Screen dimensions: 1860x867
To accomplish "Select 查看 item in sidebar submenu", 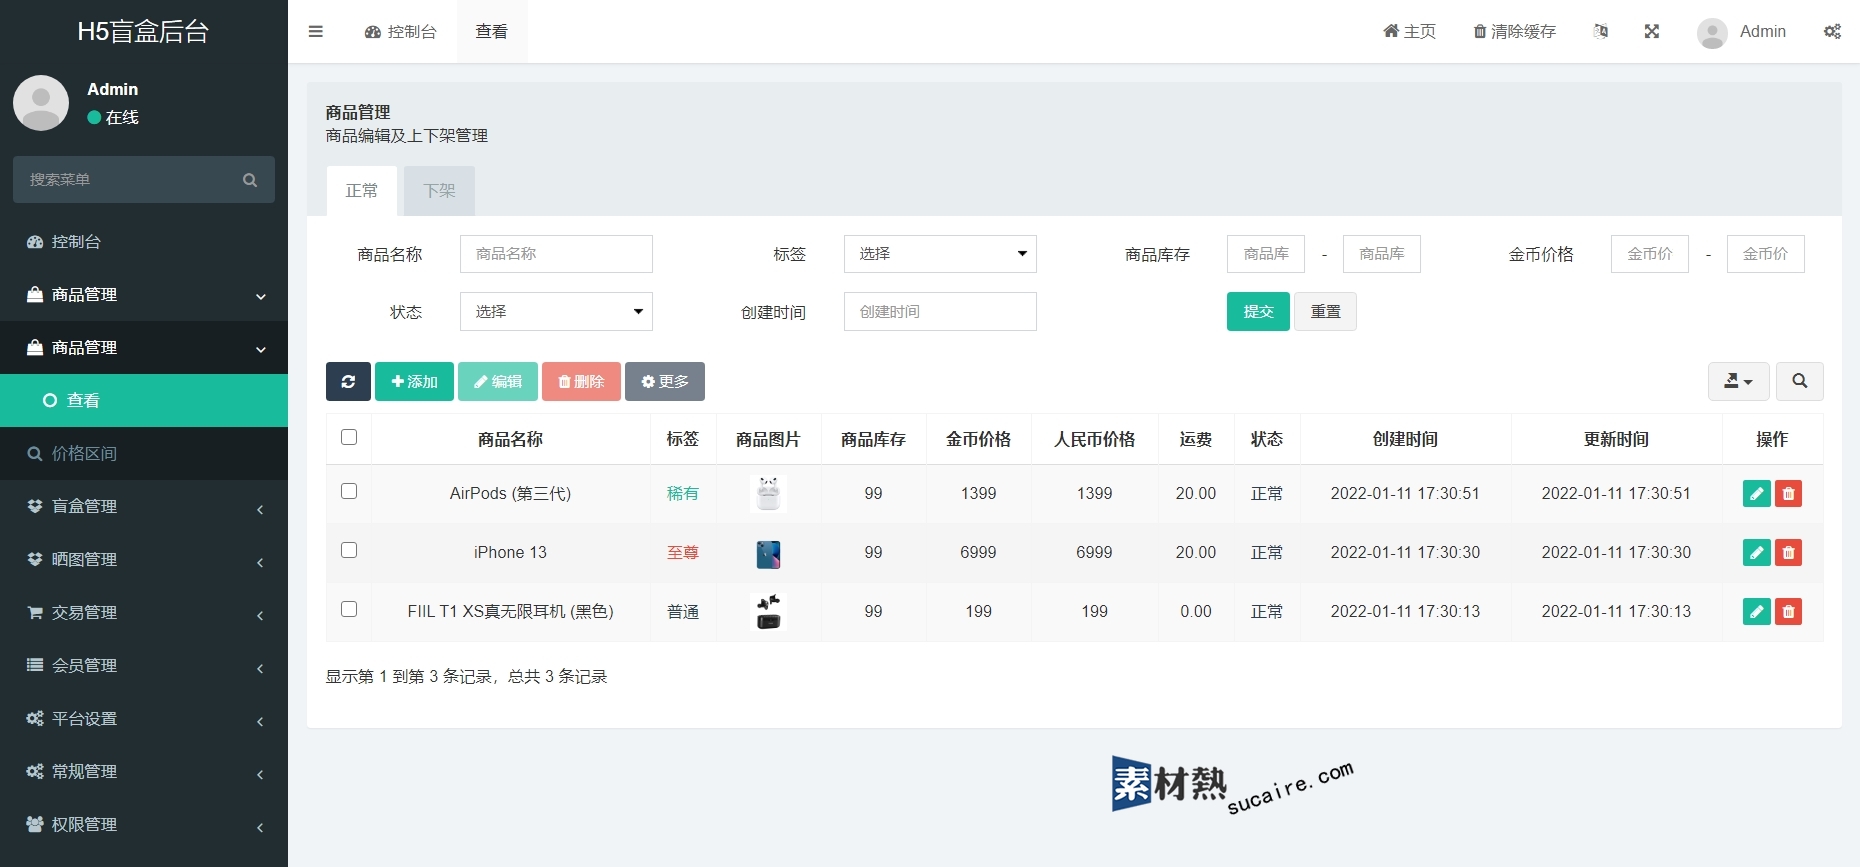I will (144, 400).
